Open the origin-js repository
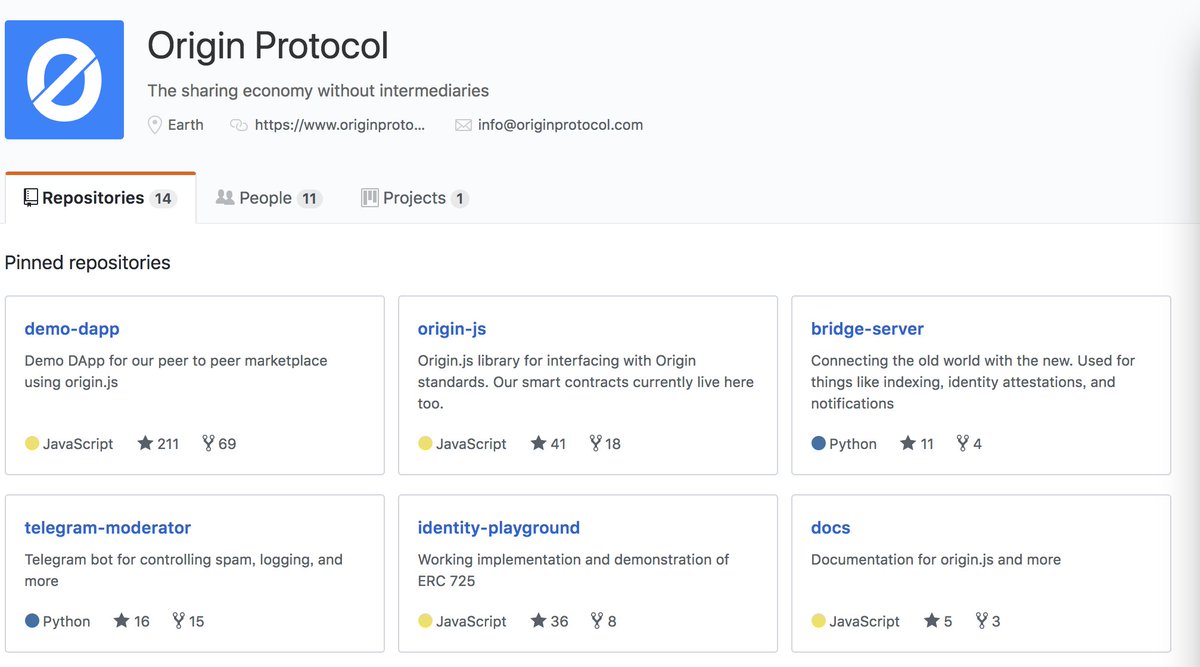The image size is (1200, 667). pos(452,329)
